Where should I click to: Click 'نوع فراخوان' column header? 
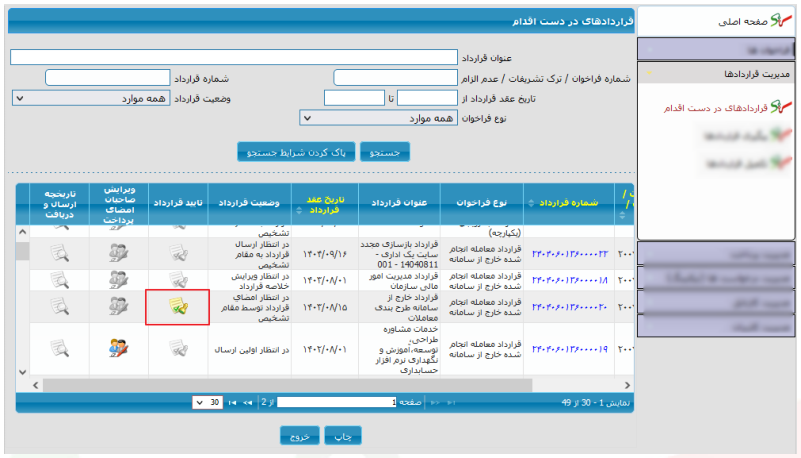pos(482,203)
